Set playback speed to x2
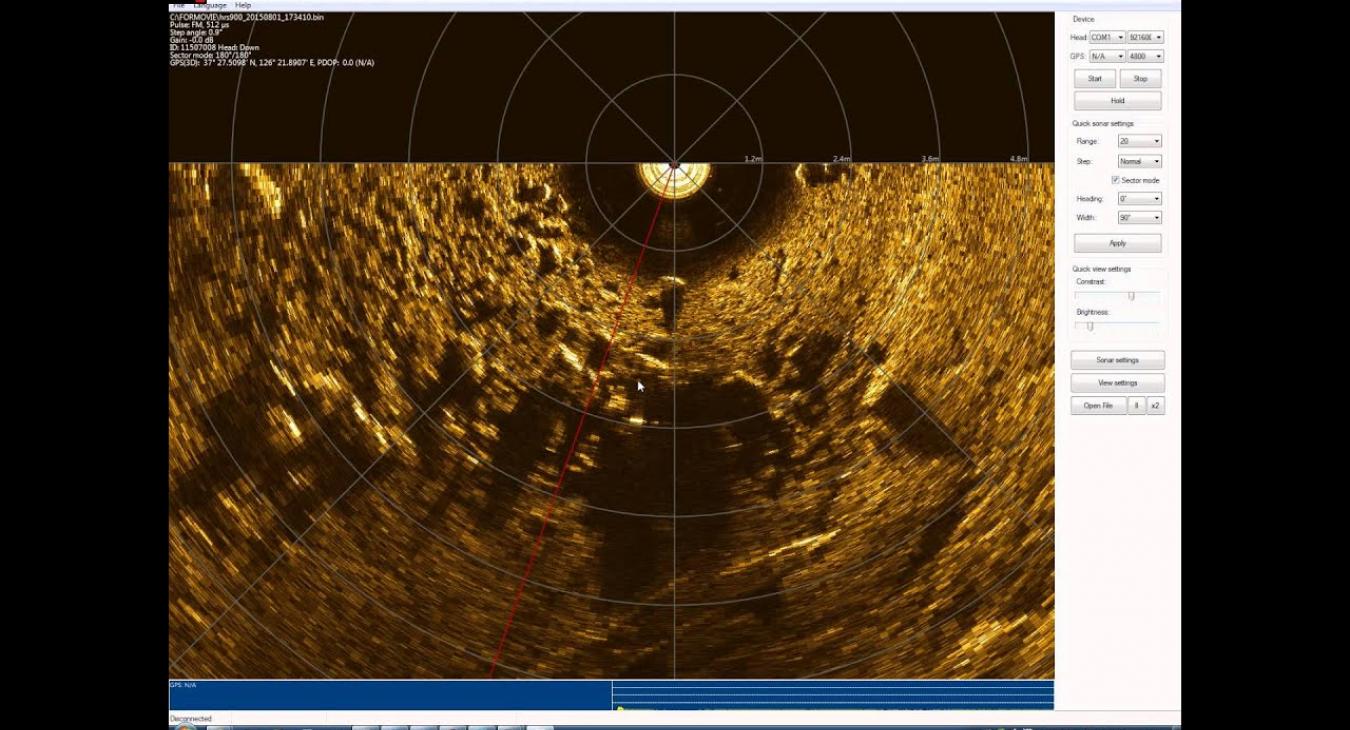 [1155, 405]
